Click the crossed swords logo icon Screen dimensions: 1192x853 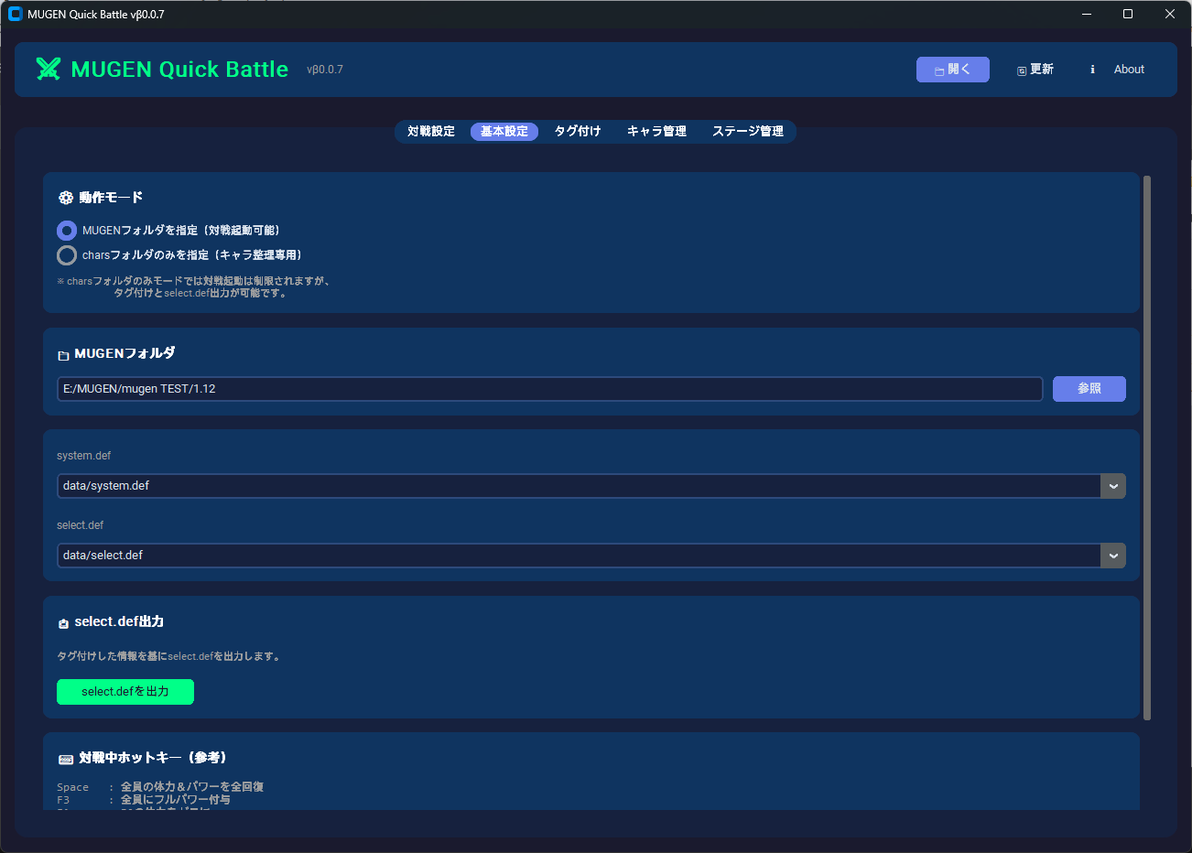click(48, 69)
